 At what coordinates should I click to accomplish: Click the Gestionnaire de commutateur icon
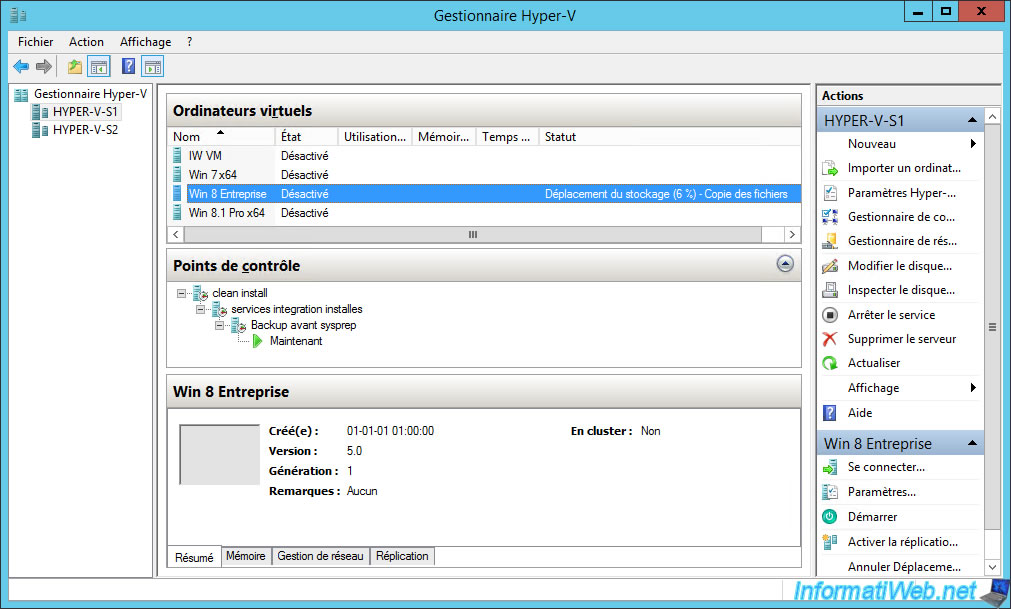coord(830,217)
